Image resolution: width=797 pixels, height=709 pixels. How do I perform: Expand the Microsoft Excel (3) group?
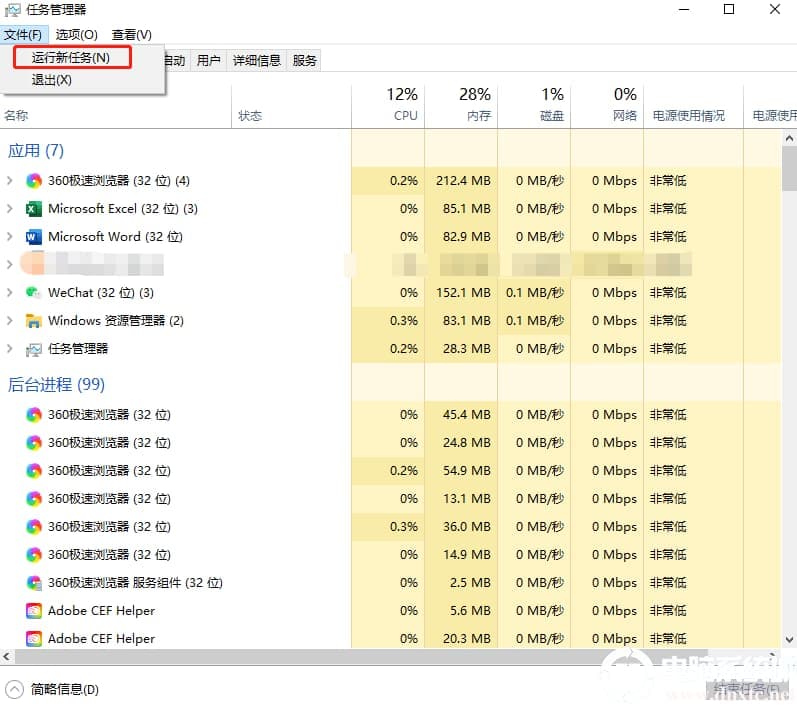(x=10, y=208)
